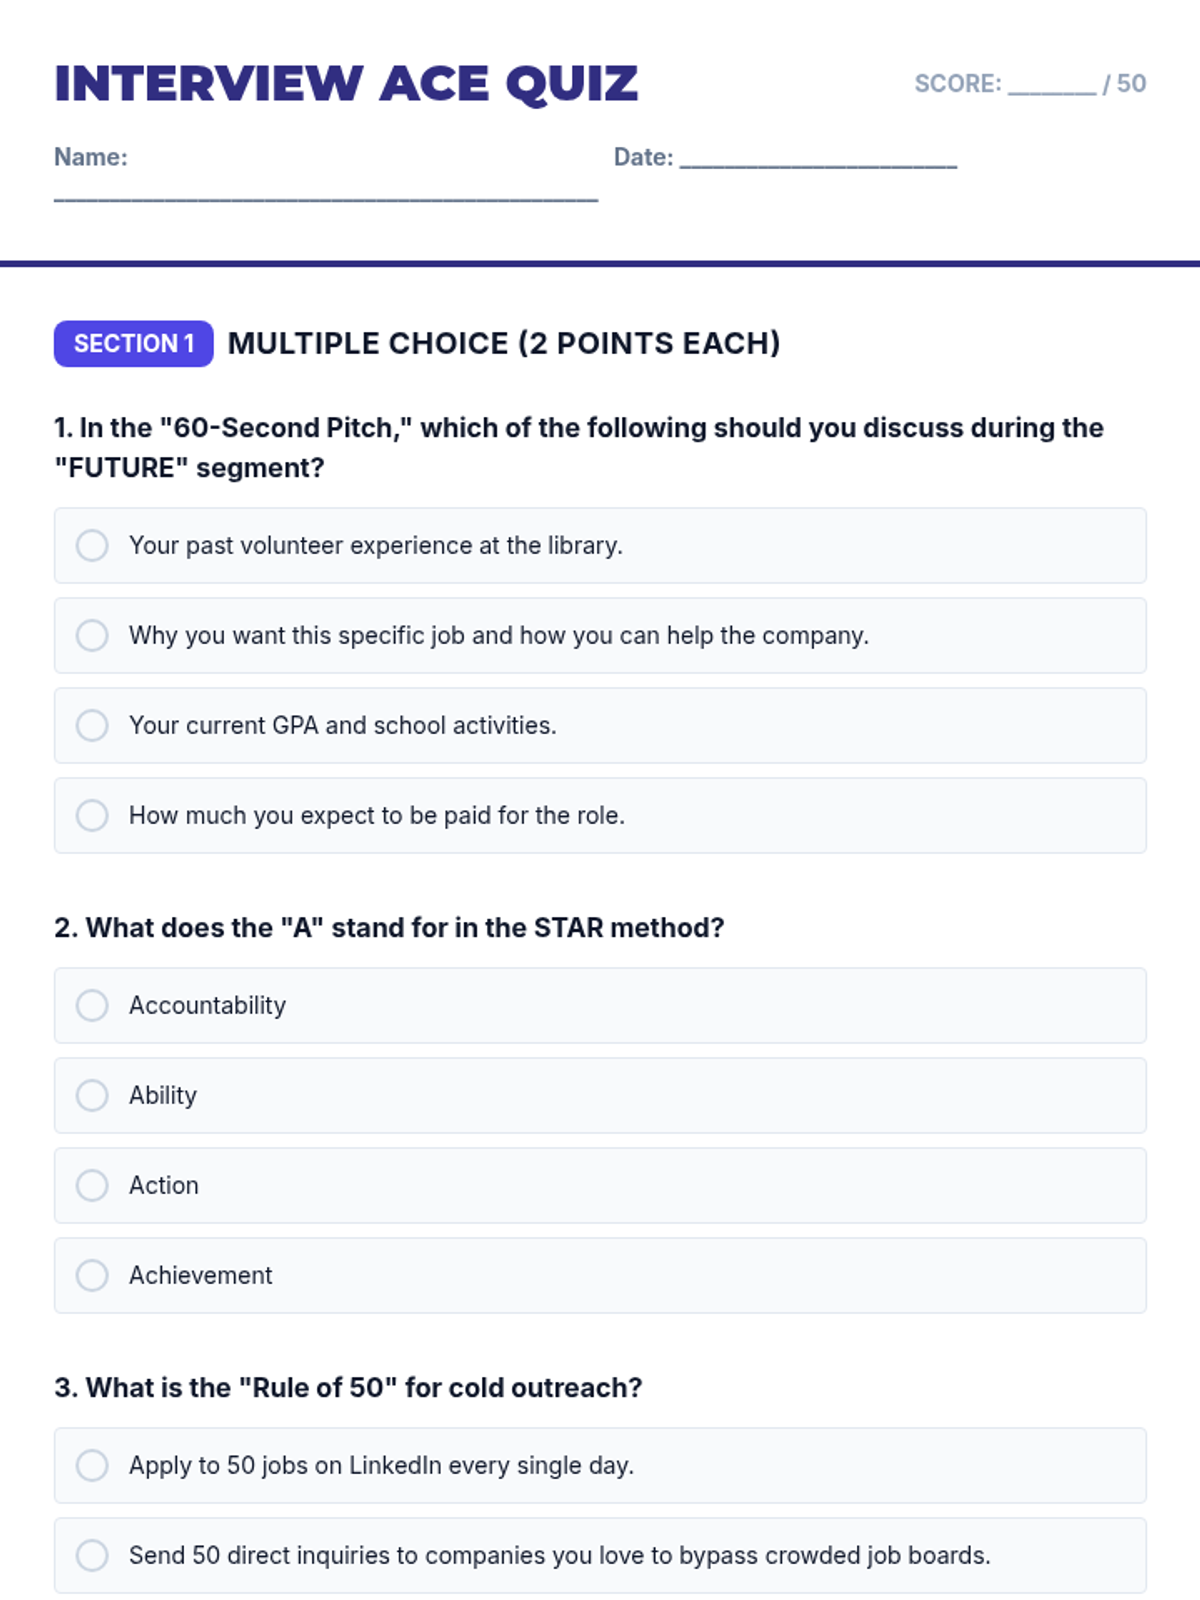
Task: Click the Multiple Choice section heading
Action: (x=504, y=344)
